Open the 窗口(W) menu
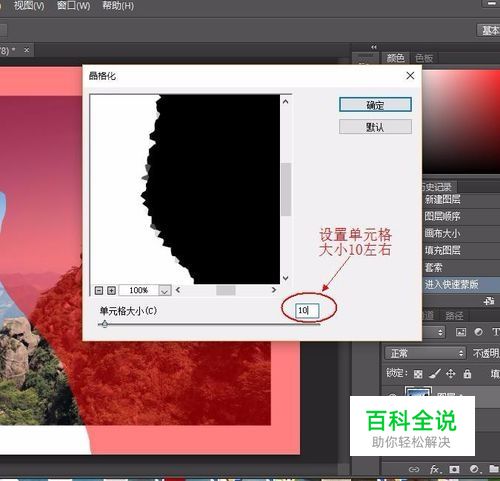 click(x=73, y=6)
